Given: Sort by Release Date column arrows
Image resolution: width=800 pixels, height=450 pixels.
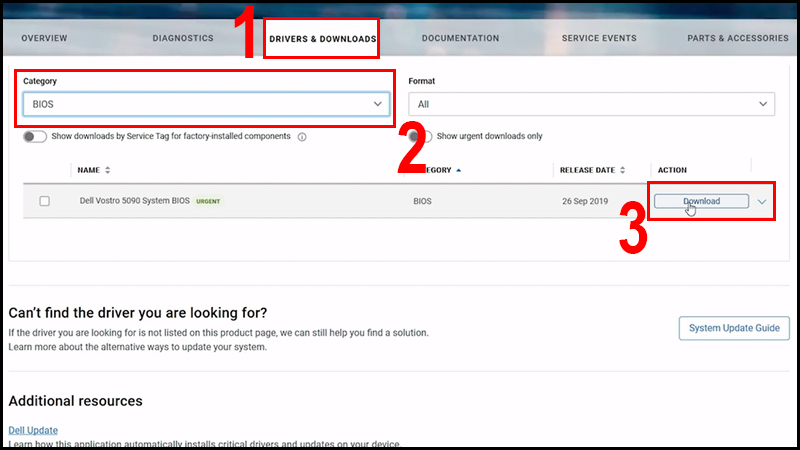Looking at the screenshot, I should tap(622, 170).
